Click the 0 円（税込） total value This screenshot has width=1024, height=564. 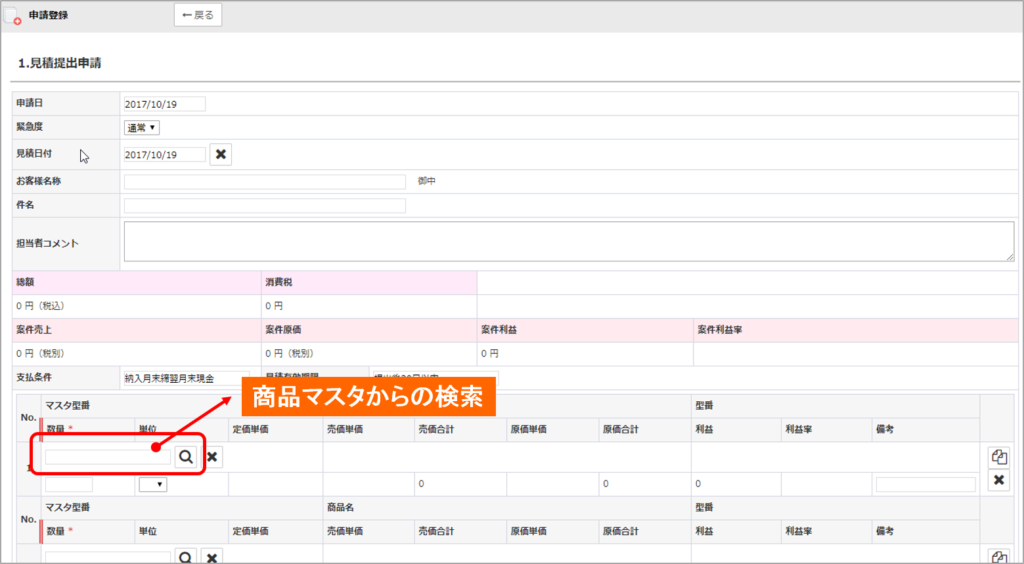(x=40, y=306)
